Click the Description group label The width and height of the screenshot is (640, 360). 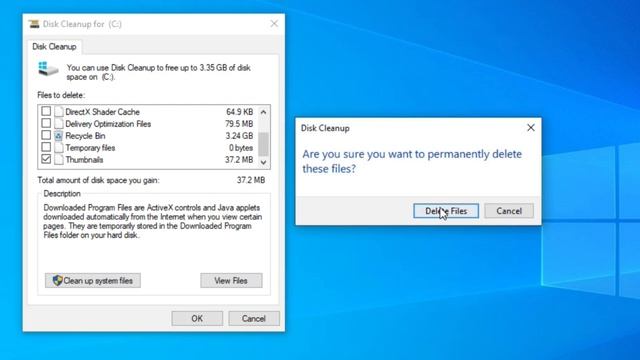[62, 193]
